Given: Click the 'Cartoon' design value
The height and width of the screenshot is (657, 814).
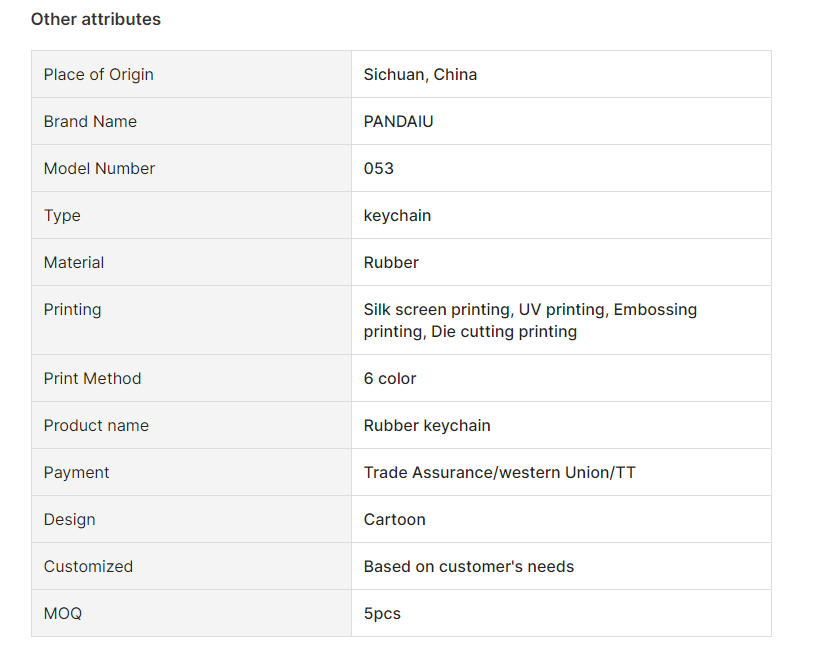Looking at the screenshot, I should pyautogui.click(x=395, y=519).
